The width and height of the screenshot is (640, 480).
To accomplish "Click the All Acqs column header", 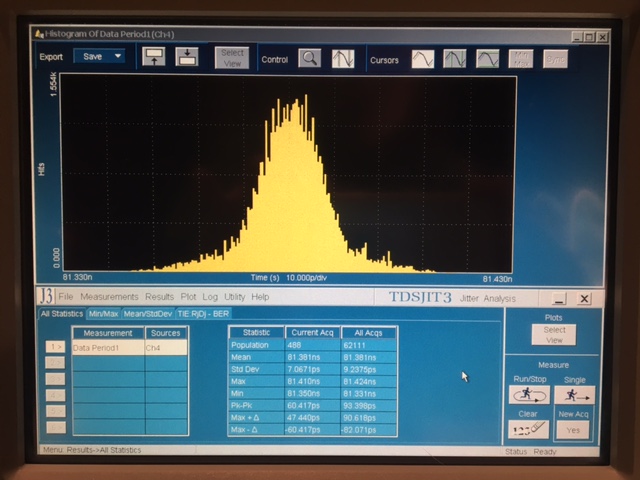I will [368, 333].
